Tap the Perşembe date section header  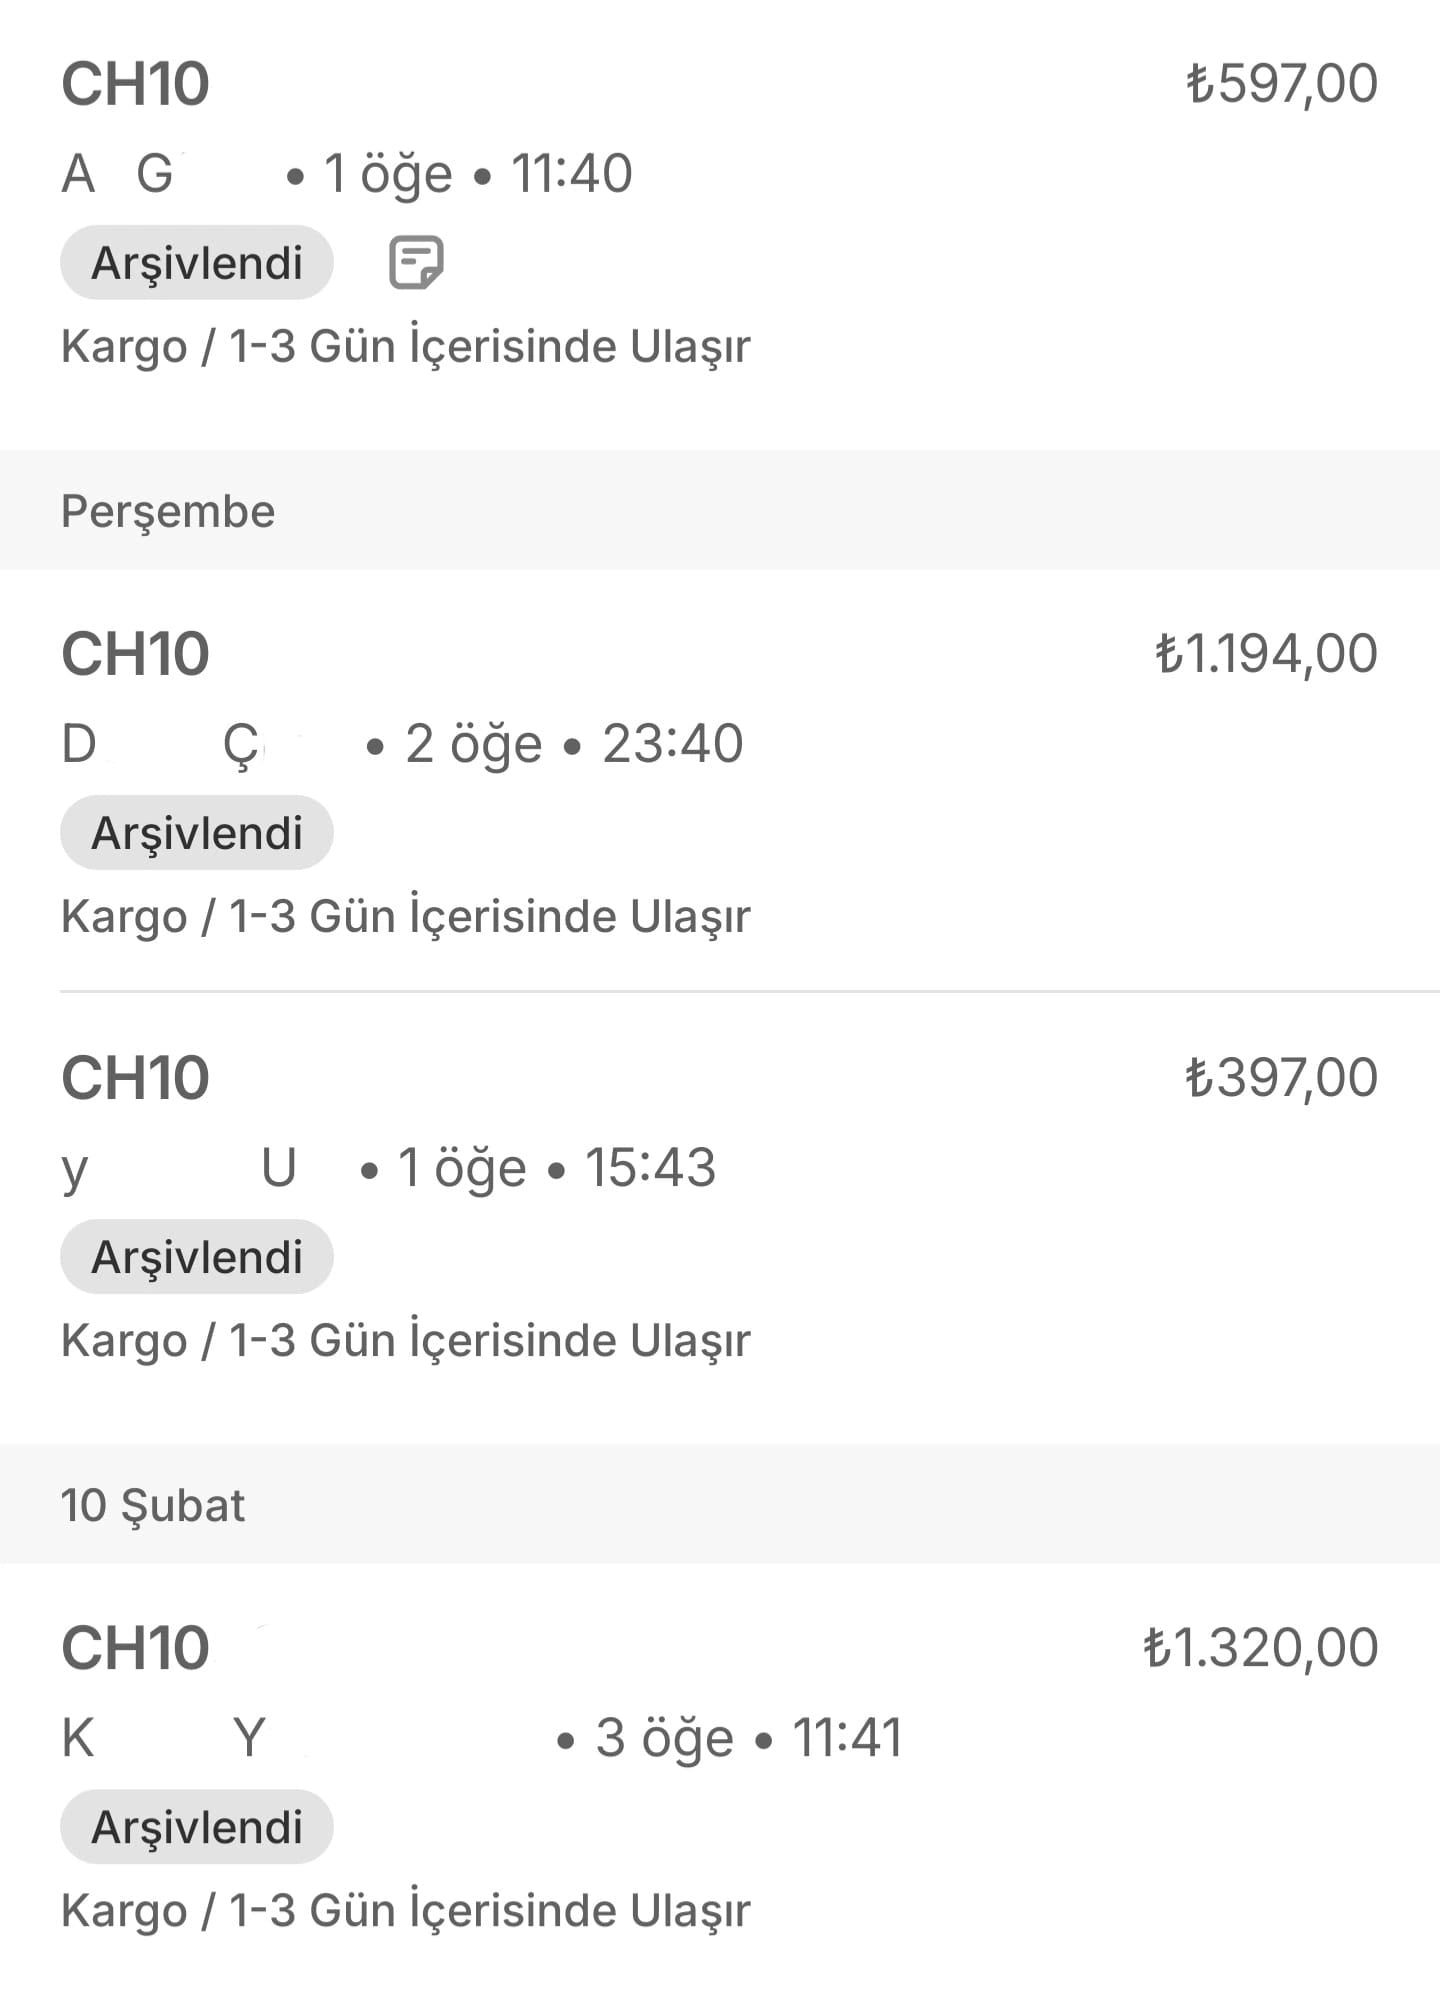tap(168, 511)
